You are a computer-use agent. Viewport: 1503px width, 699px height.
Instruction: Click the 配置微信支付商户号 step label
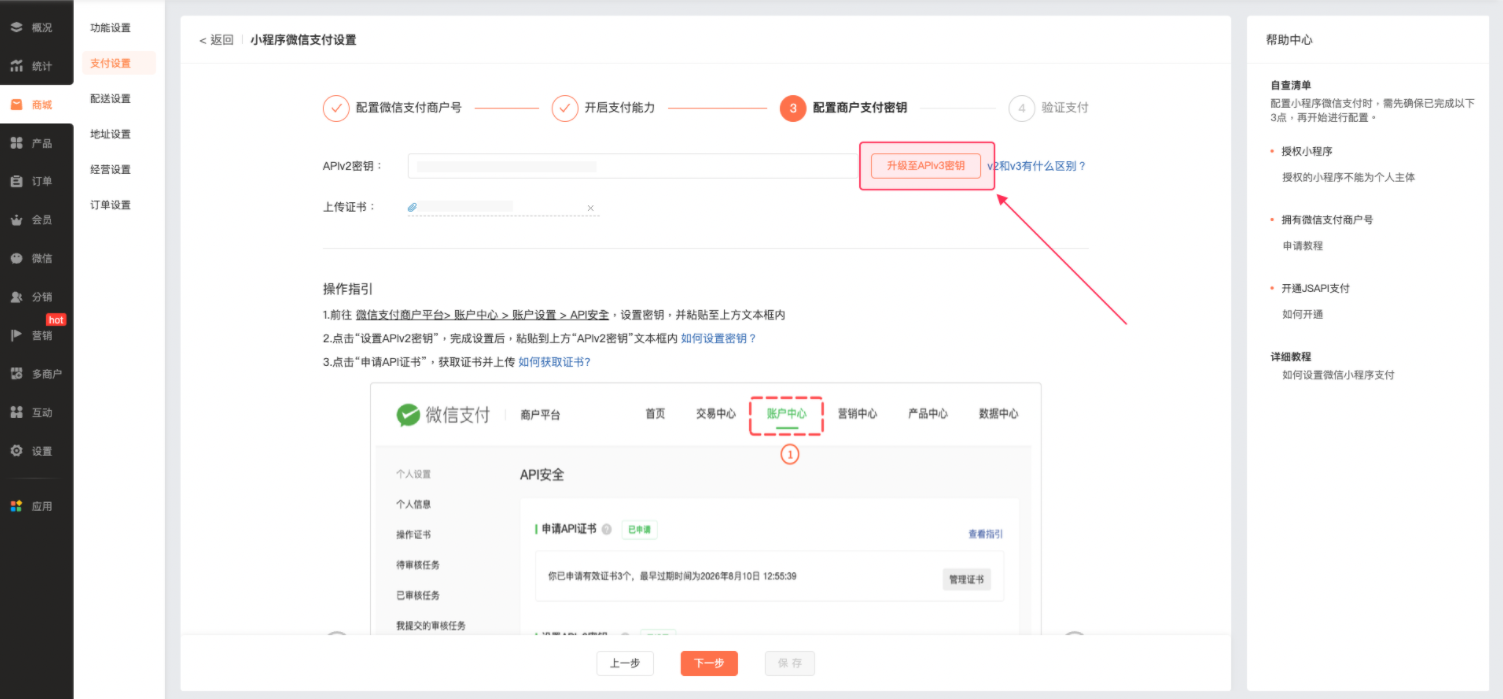click(x=409, y=108)
